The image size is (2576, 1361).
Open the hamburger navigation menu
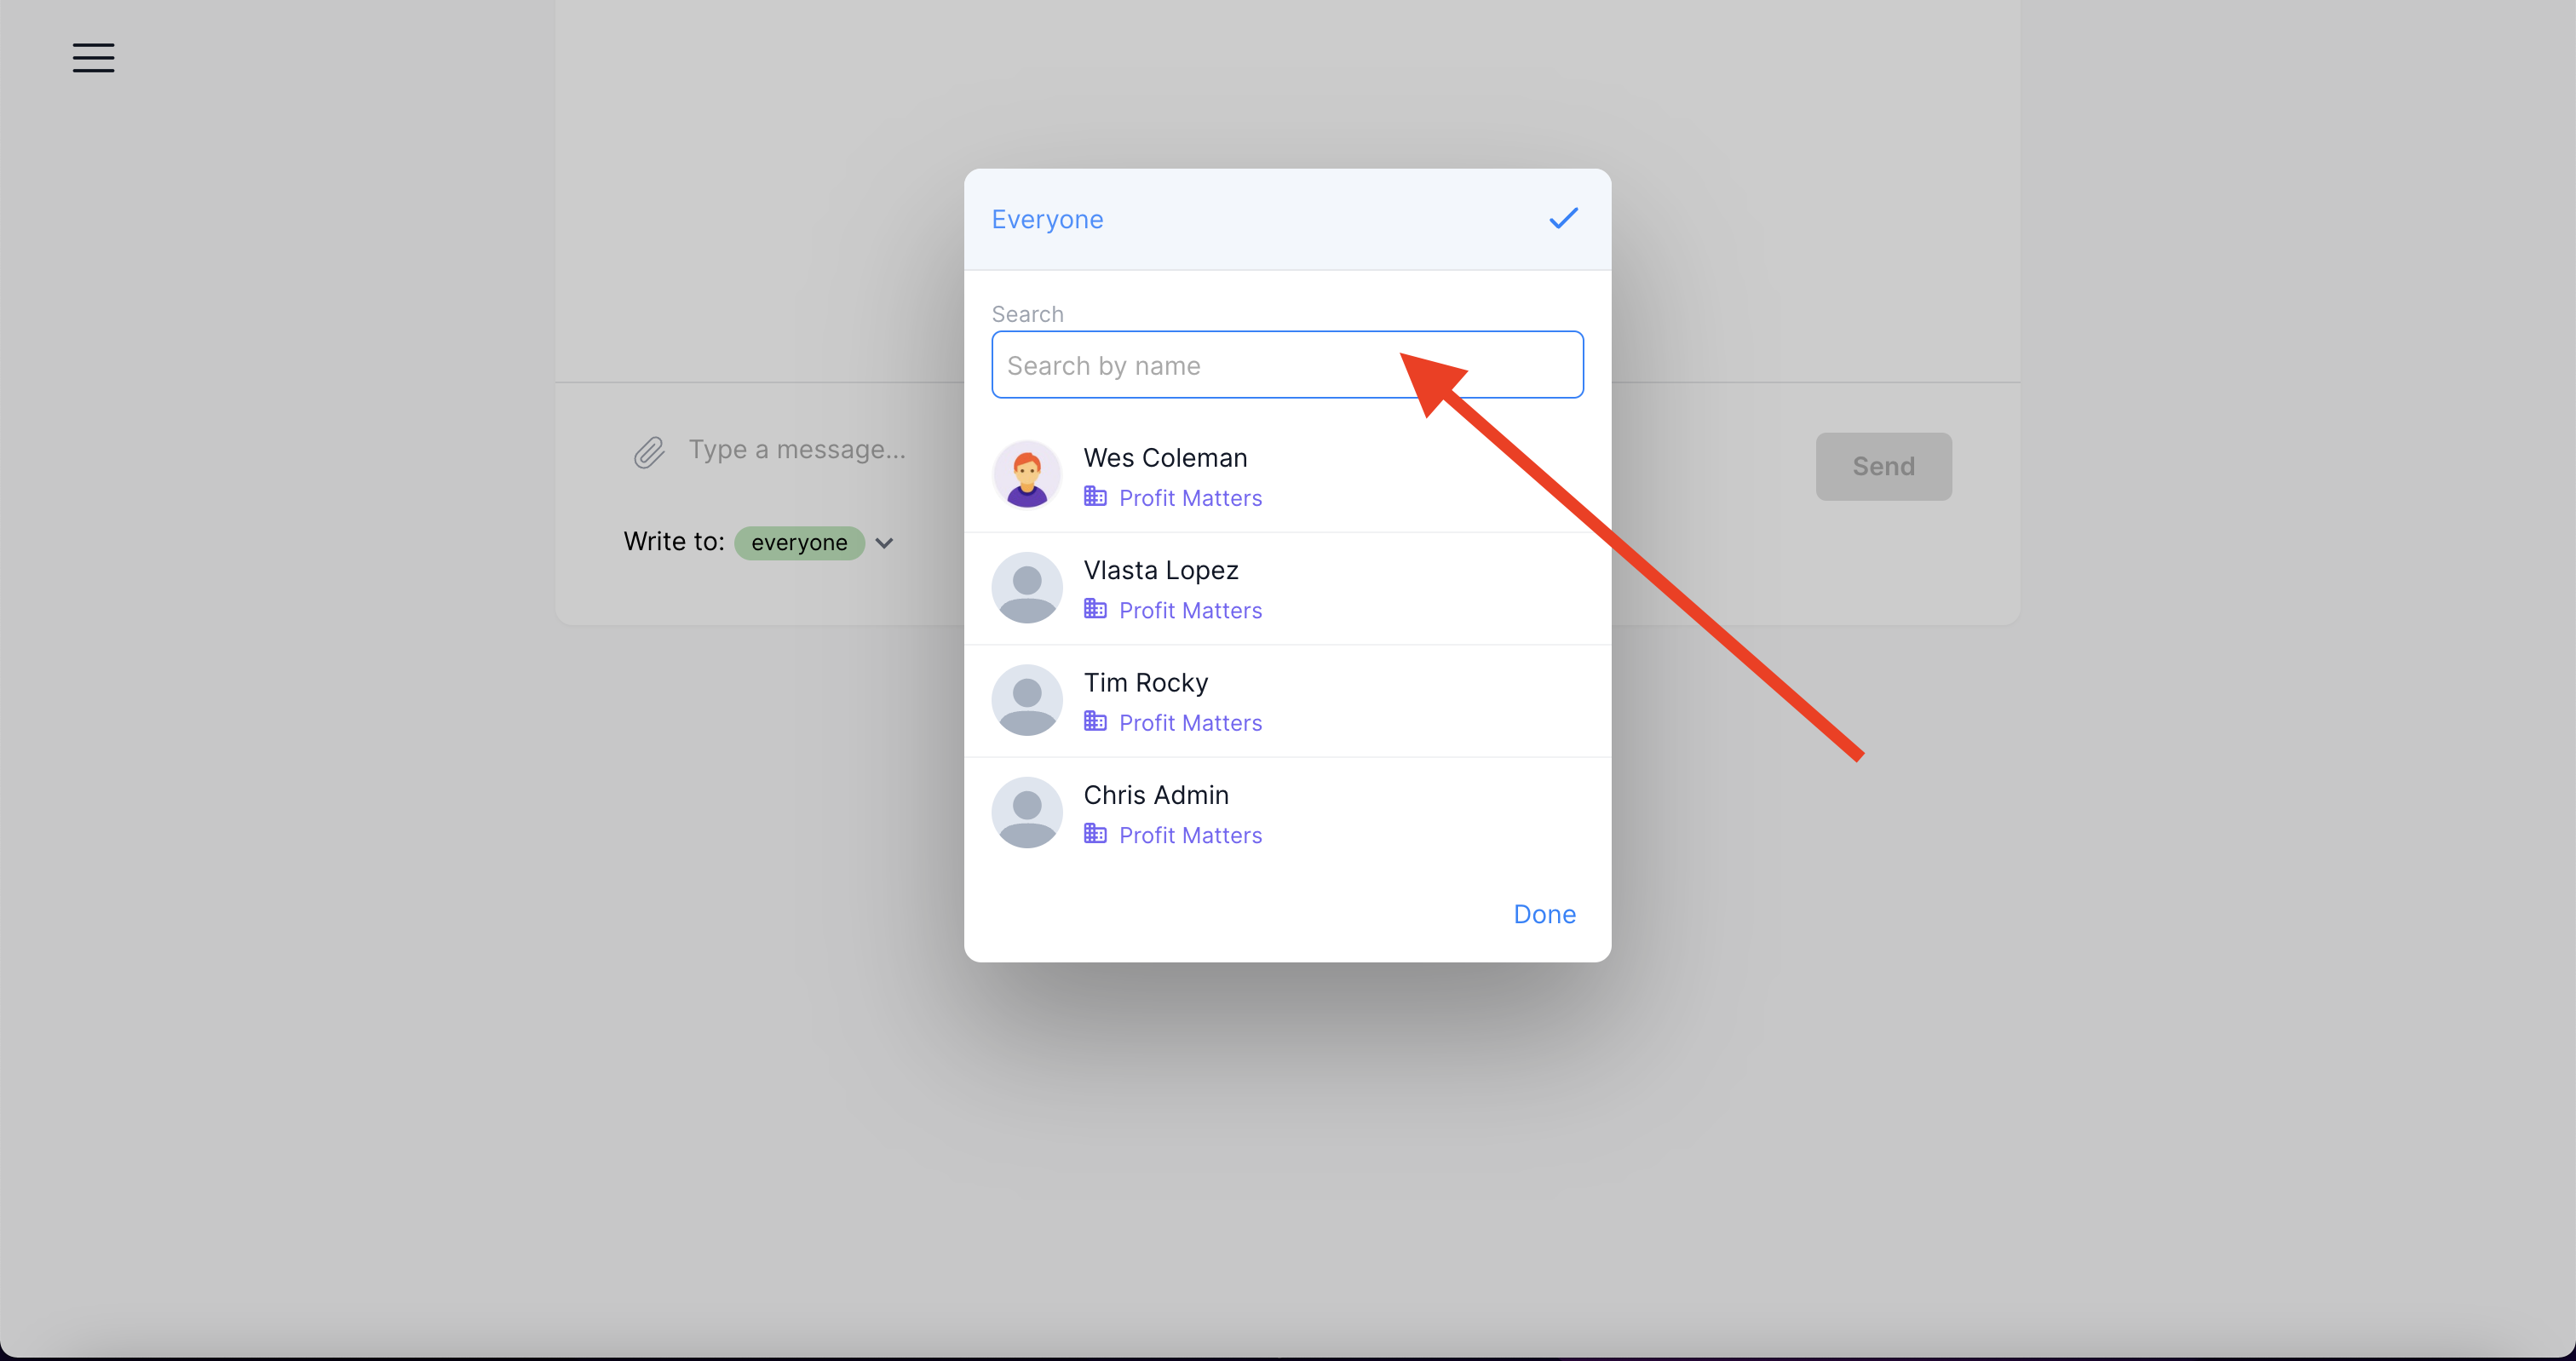pos(92,58)
